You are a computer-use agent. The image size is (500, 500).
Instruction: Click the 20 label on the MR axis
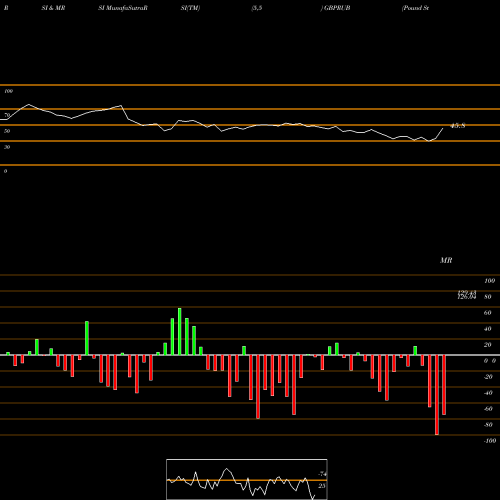[x=487, y=345]
